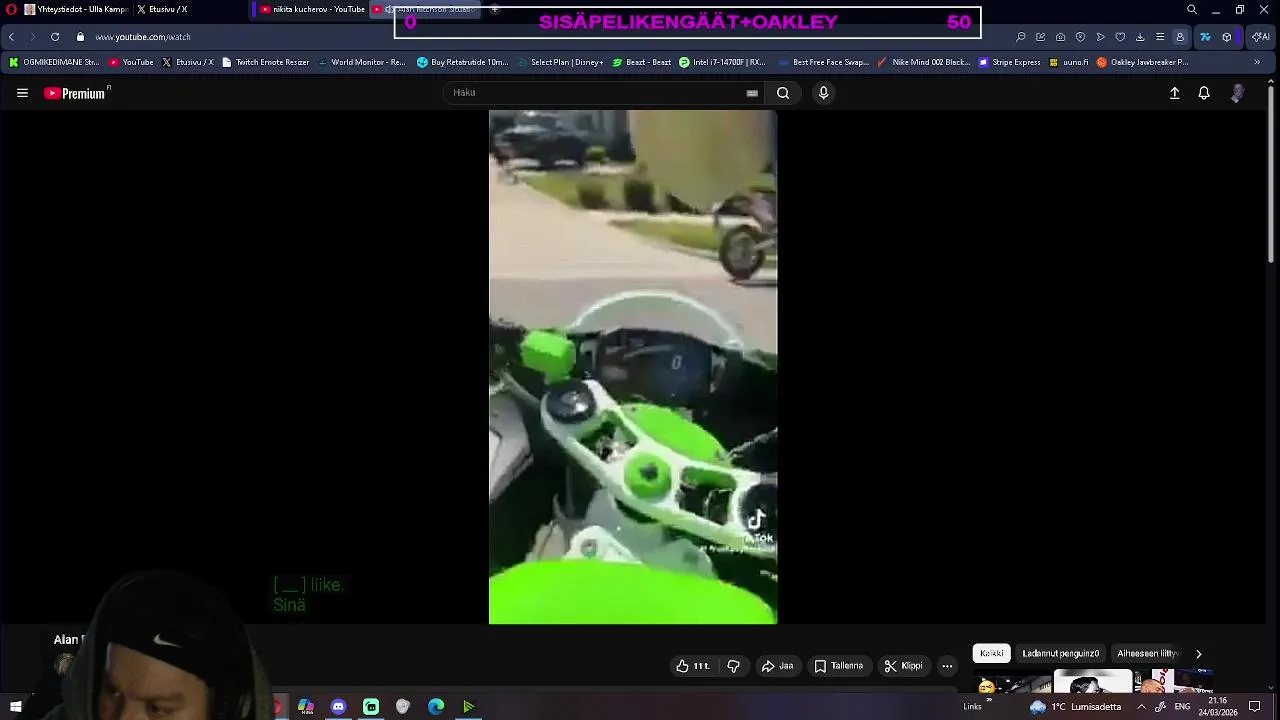This screenshot has height=720, width=1280.
Task: Open the Windows notification center icon
Action: coord(1255,707)
